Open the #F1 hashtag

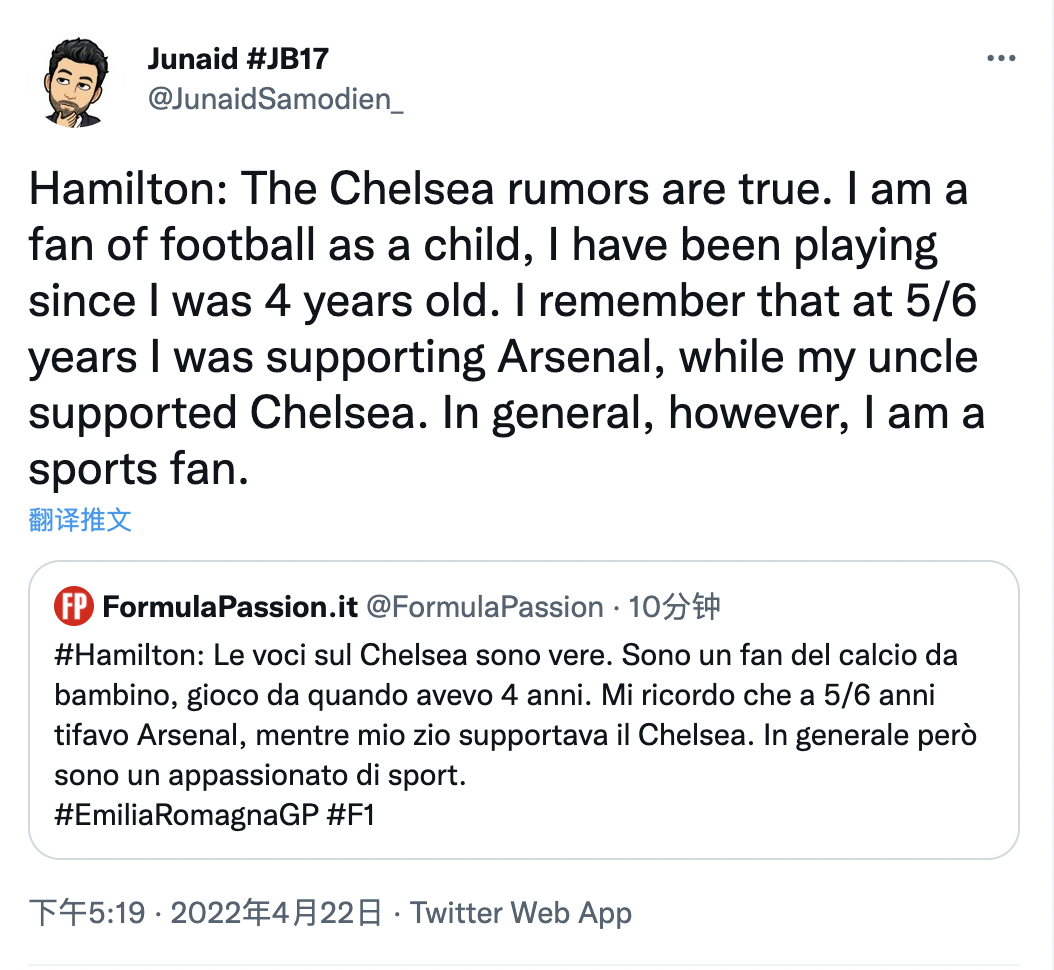(x=351, y=815)
